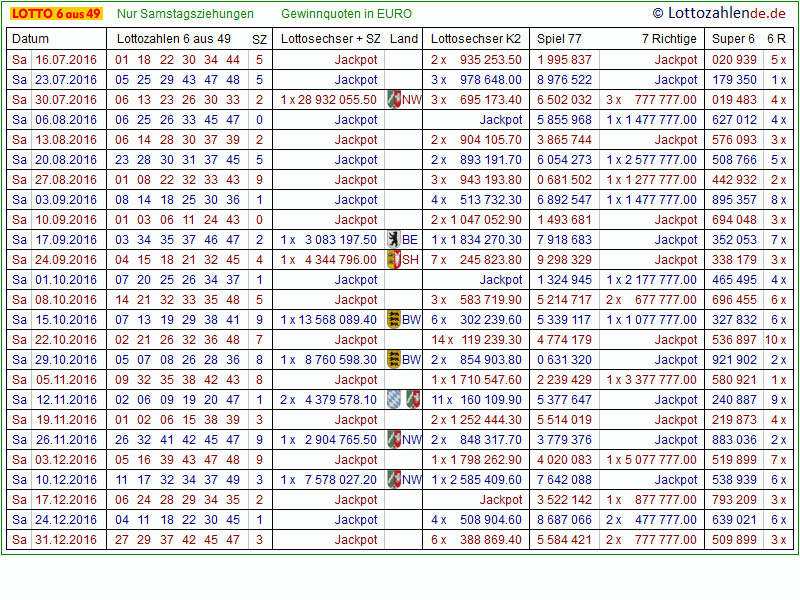Select the date 31.12.2016 in the last row
800x600 pixels.
point(66,539)
